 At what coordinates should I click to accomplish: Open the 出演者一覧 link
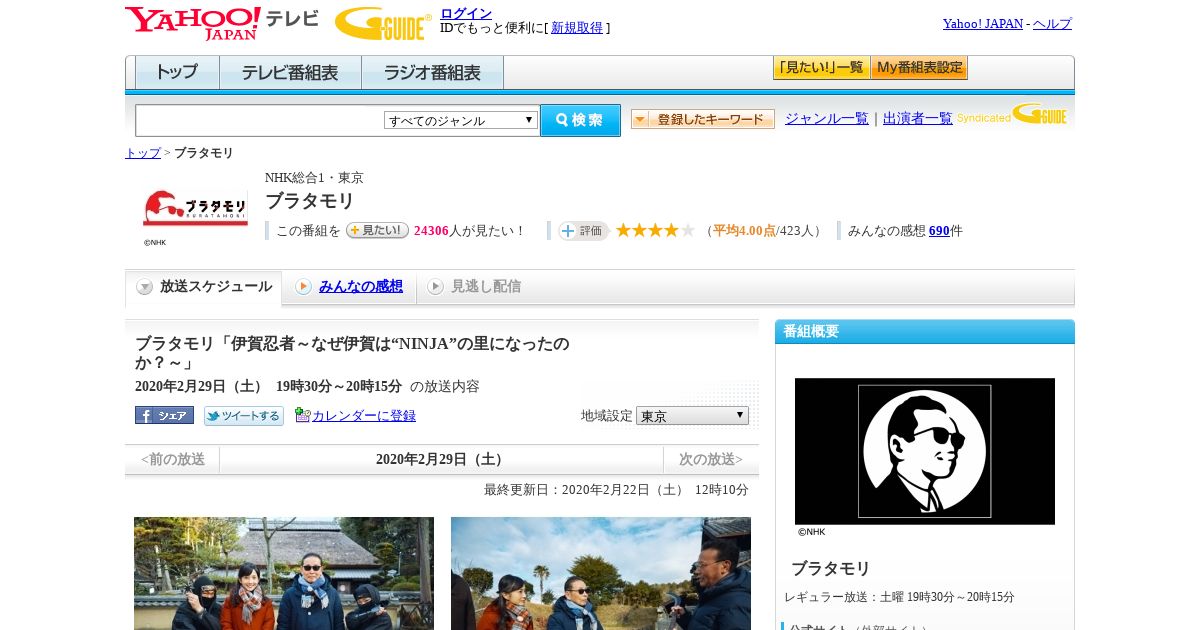pos(918,118)
